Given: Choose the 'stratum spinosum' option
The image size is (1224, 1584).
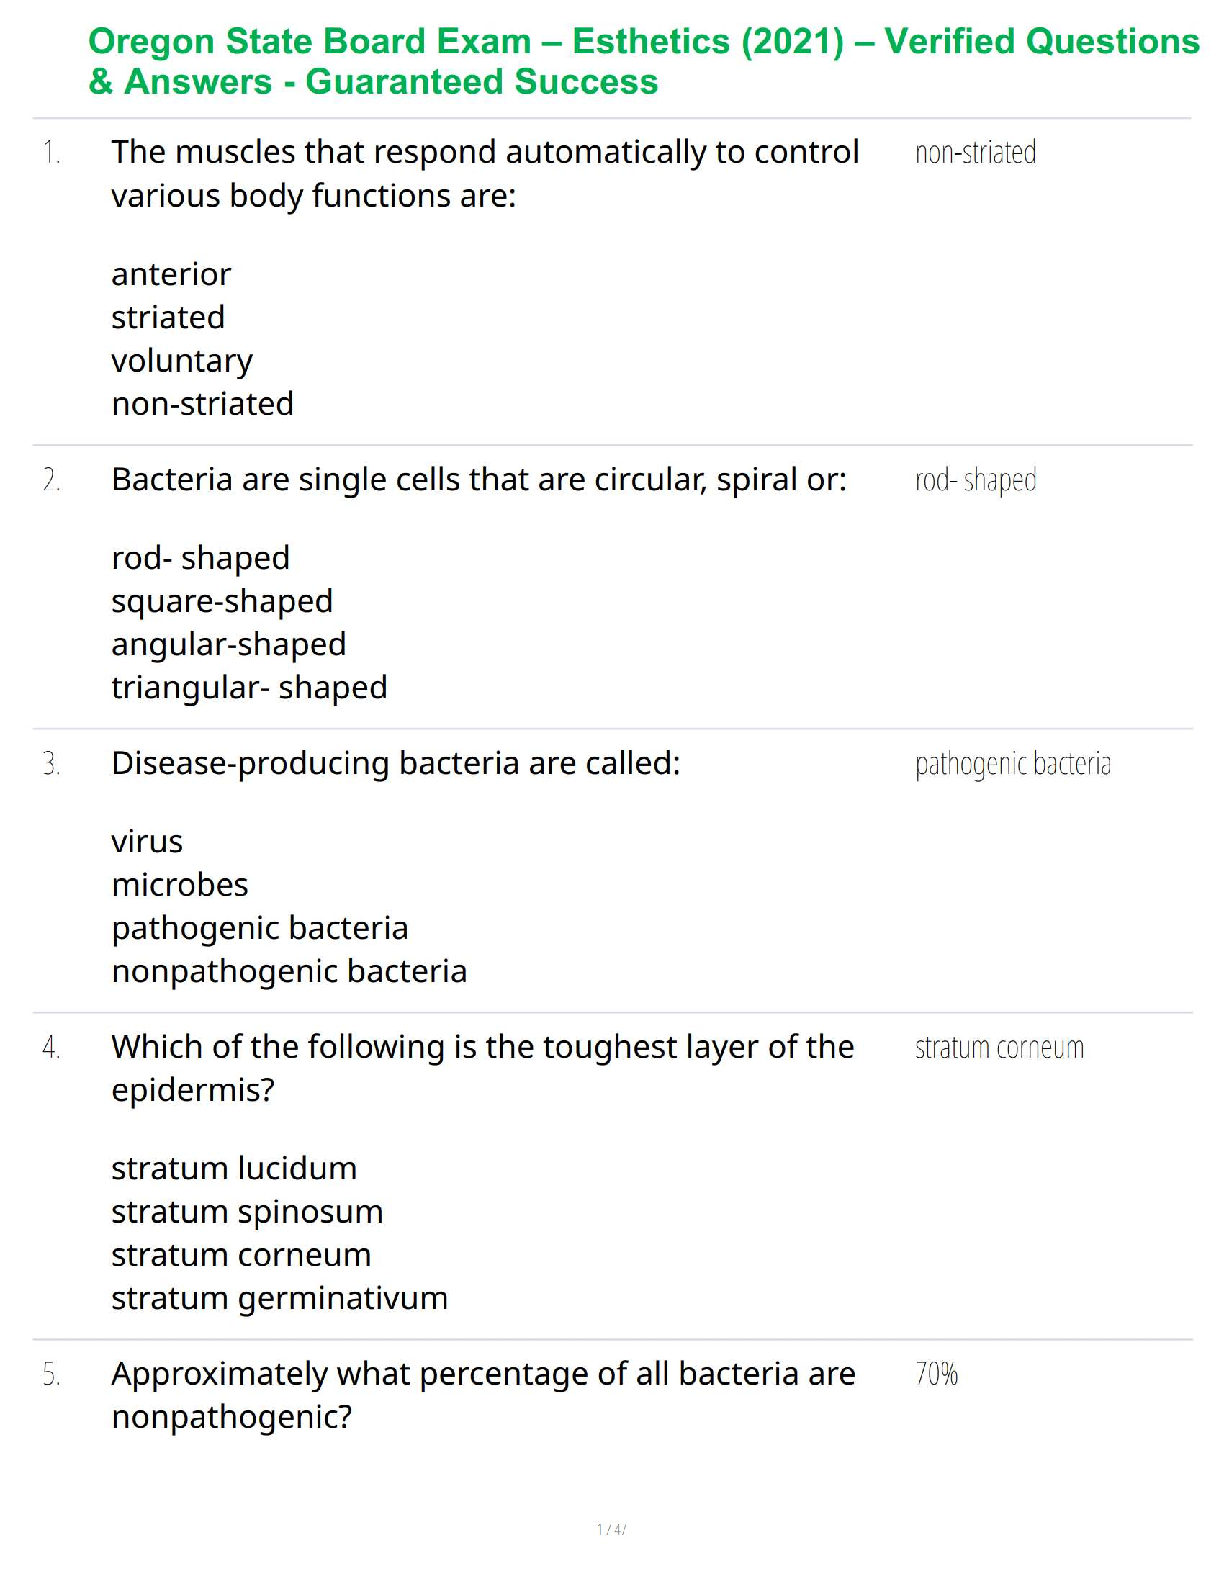Looking at the screenshot, I should pyautogui.click(x=247, y=1212).
